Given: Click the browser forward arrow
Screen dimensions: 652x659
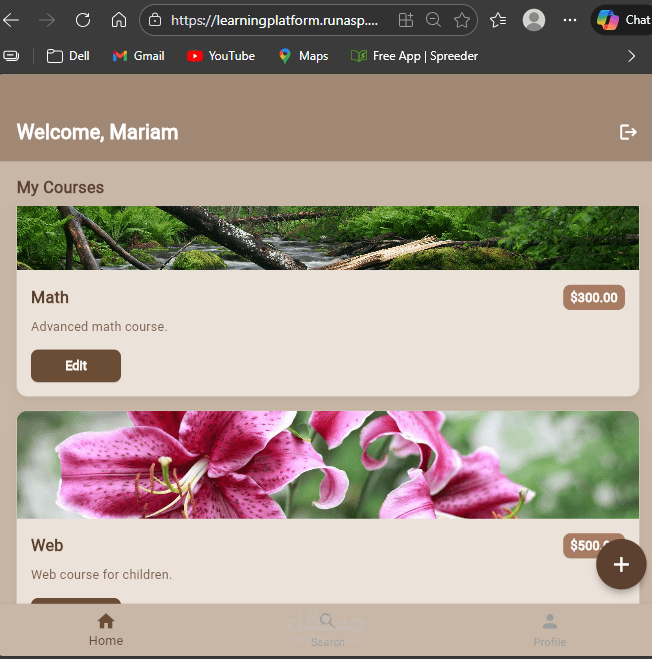Looking at the screenshot, I should (47, 20).
